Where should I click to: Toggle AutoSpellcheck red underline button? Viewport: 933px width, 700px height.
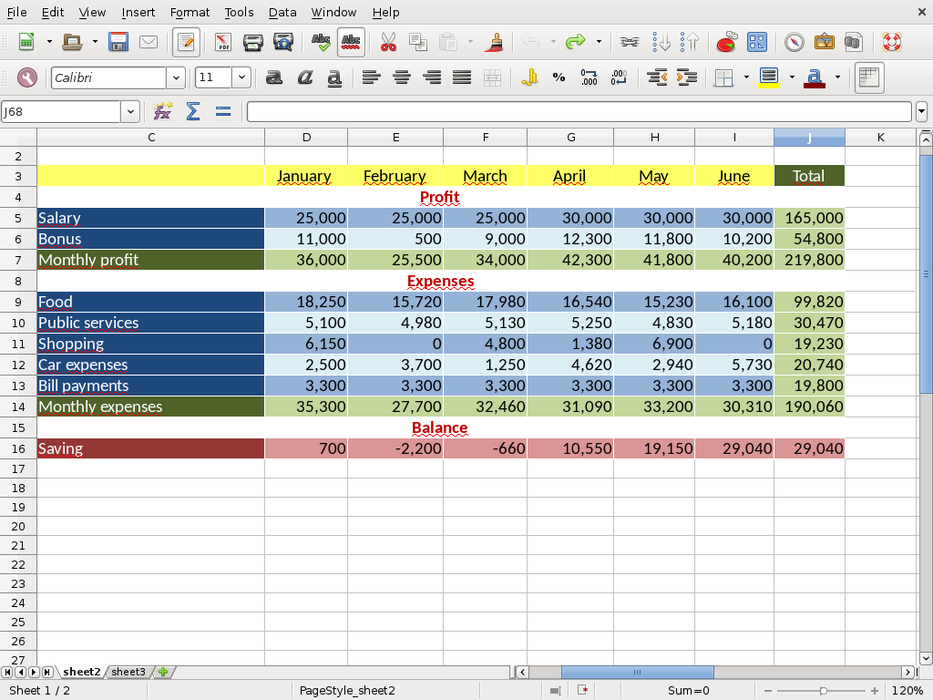tap(351, 42)
